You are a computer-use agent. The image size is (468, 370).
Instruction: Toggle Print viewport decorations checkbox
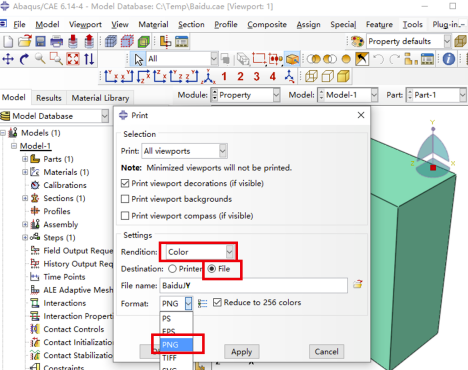click(125, 183)
